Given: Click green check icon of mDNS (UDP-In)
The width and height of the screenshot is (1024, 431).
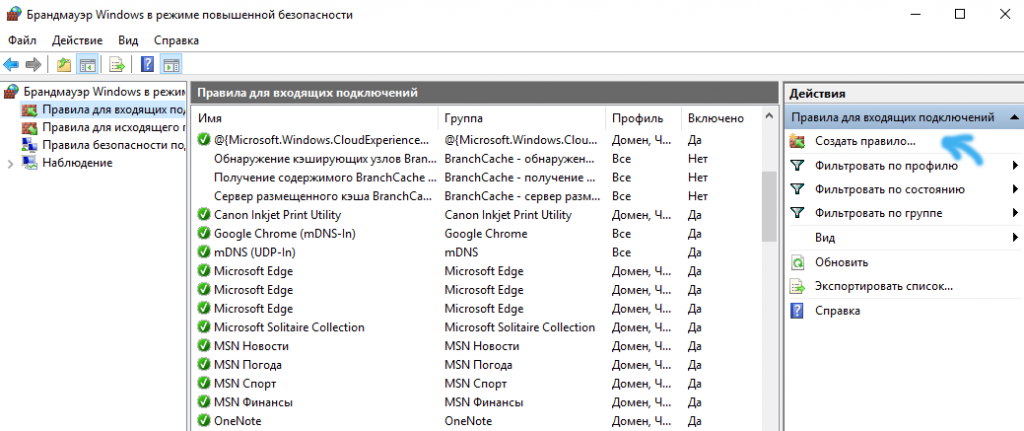Looking at the screenshot, I should pos(204,252).
